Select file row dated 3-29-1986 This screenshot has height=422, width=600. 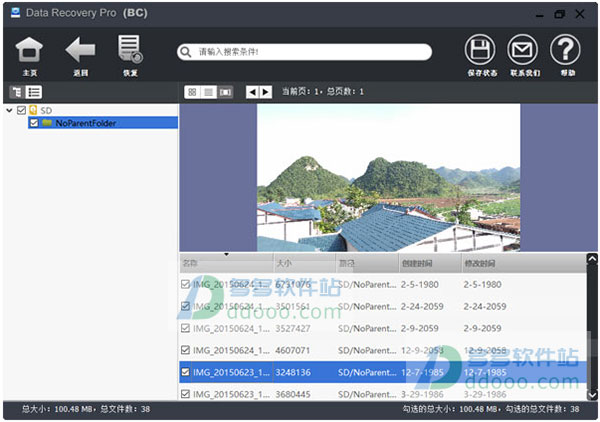pos(383,394)
